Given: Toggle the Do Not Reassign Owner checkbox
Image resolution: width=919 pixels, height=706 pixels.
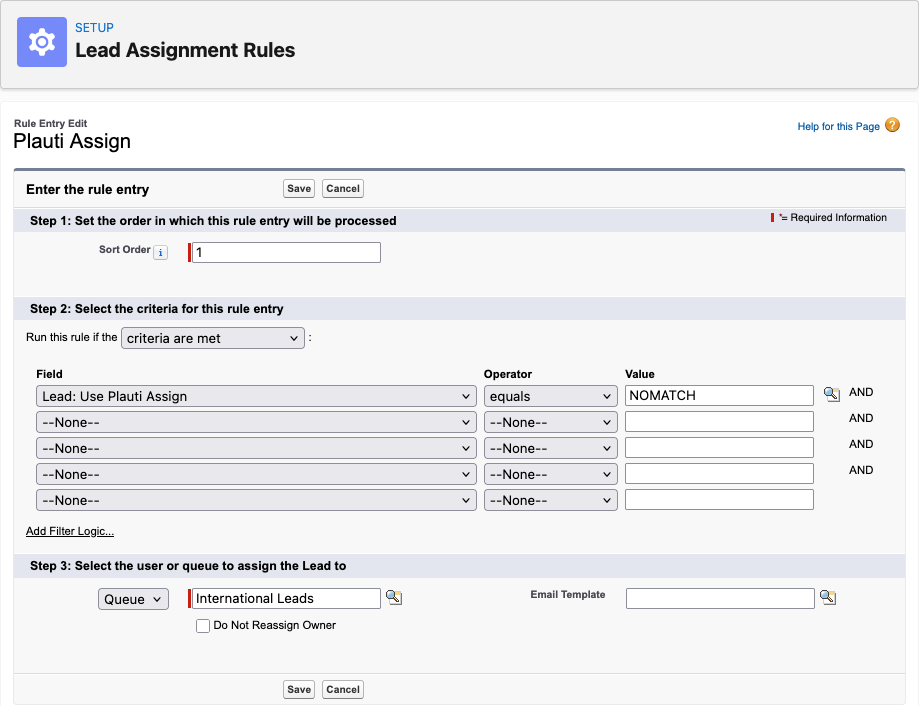Looking at the screenshot, I should (x=203, y=626).
